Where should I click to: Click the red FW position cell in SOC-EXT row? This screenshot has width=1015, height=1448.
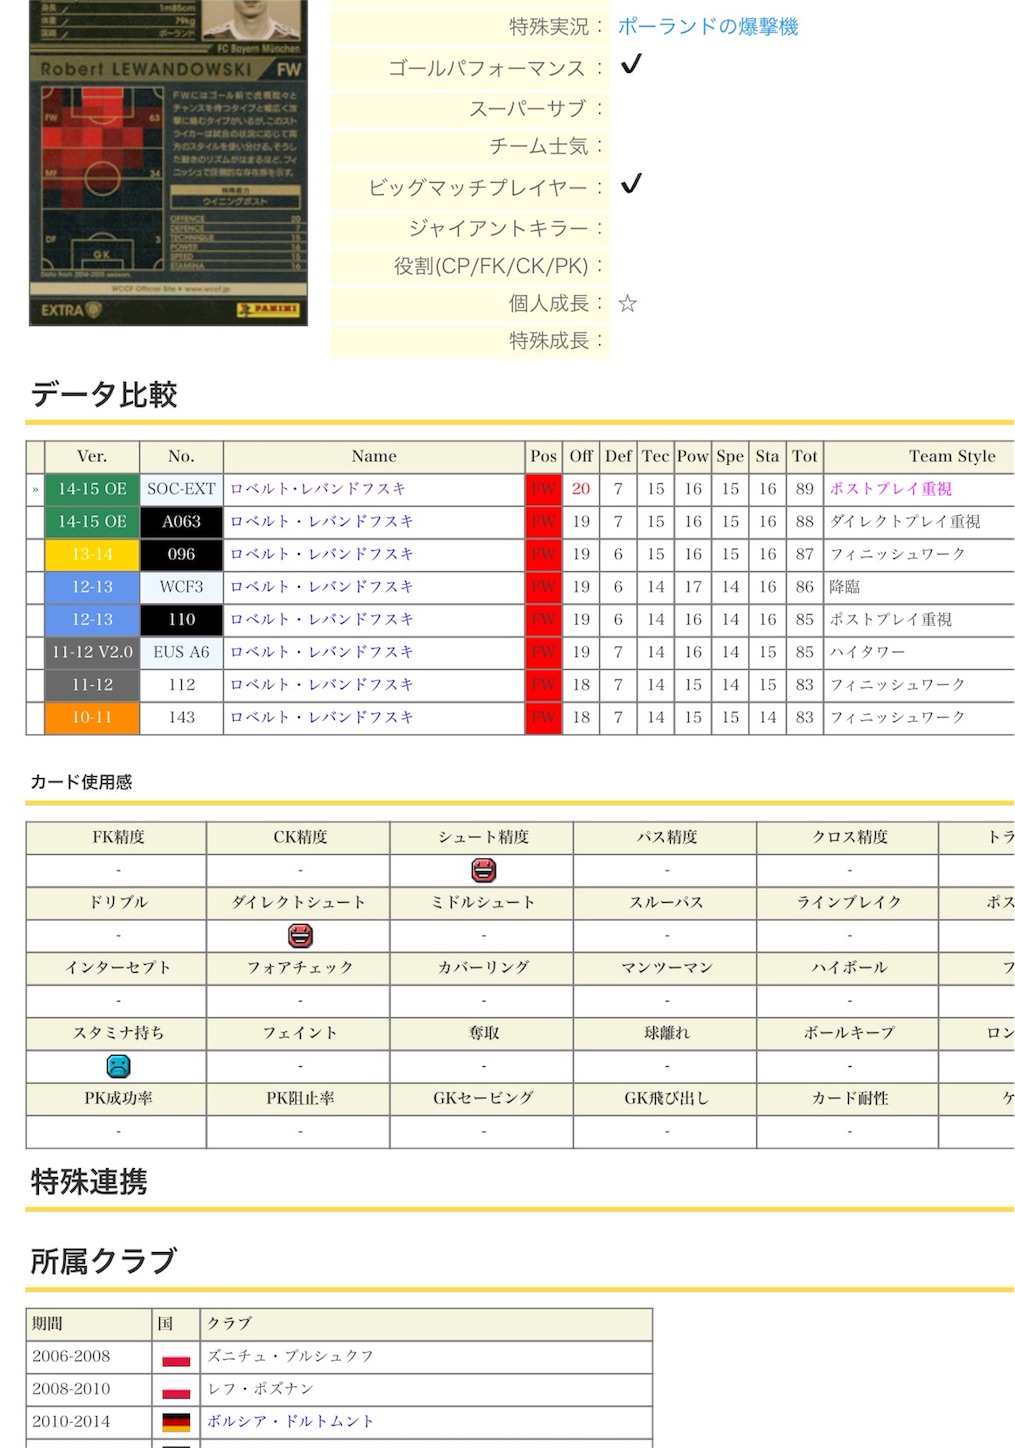click(543, 489)
